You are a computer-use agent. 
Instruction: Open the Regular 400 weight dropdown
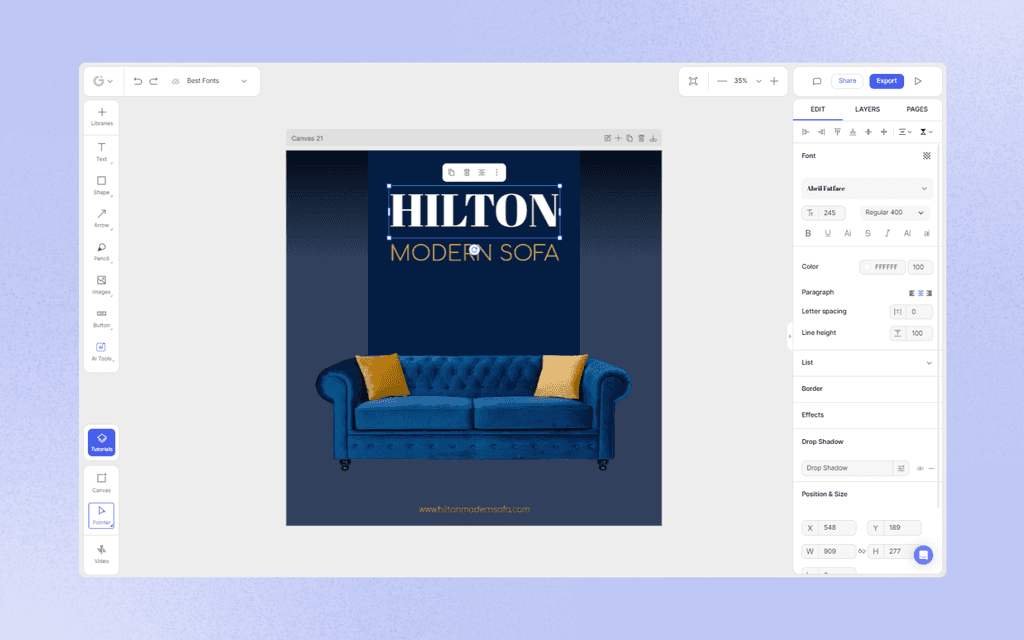click(x=893, y=212)
